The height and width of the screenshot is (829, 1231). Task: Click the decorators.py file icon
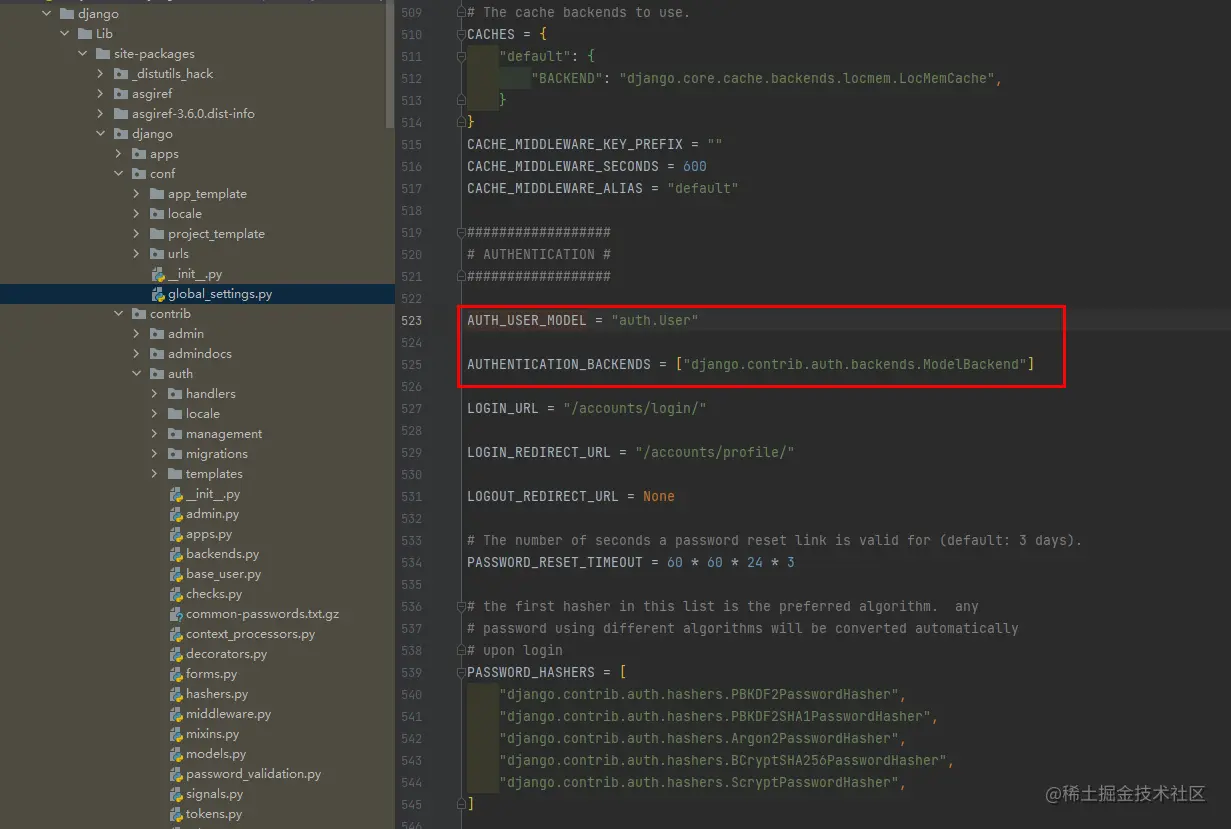coord(176,654)
